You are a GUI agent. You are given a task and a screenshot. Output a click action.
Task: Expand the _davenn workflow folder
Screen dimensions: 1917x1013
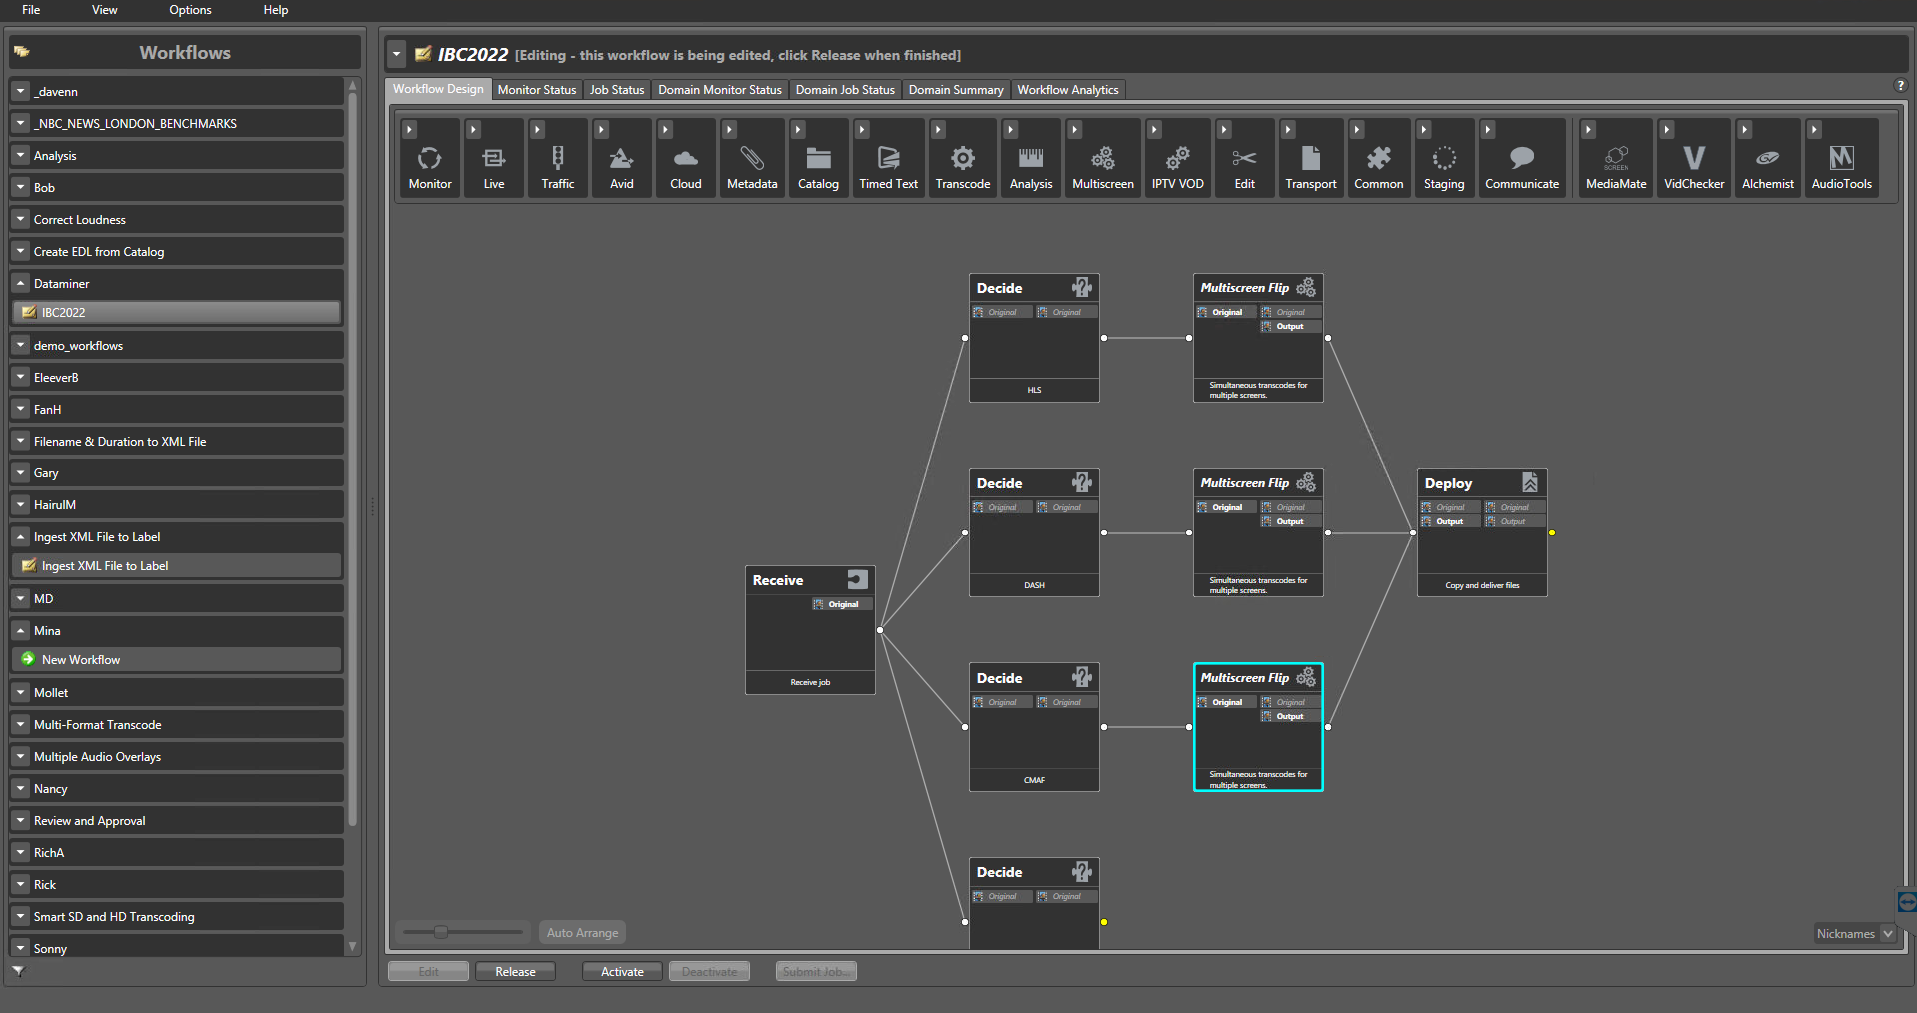pos(20,91)
